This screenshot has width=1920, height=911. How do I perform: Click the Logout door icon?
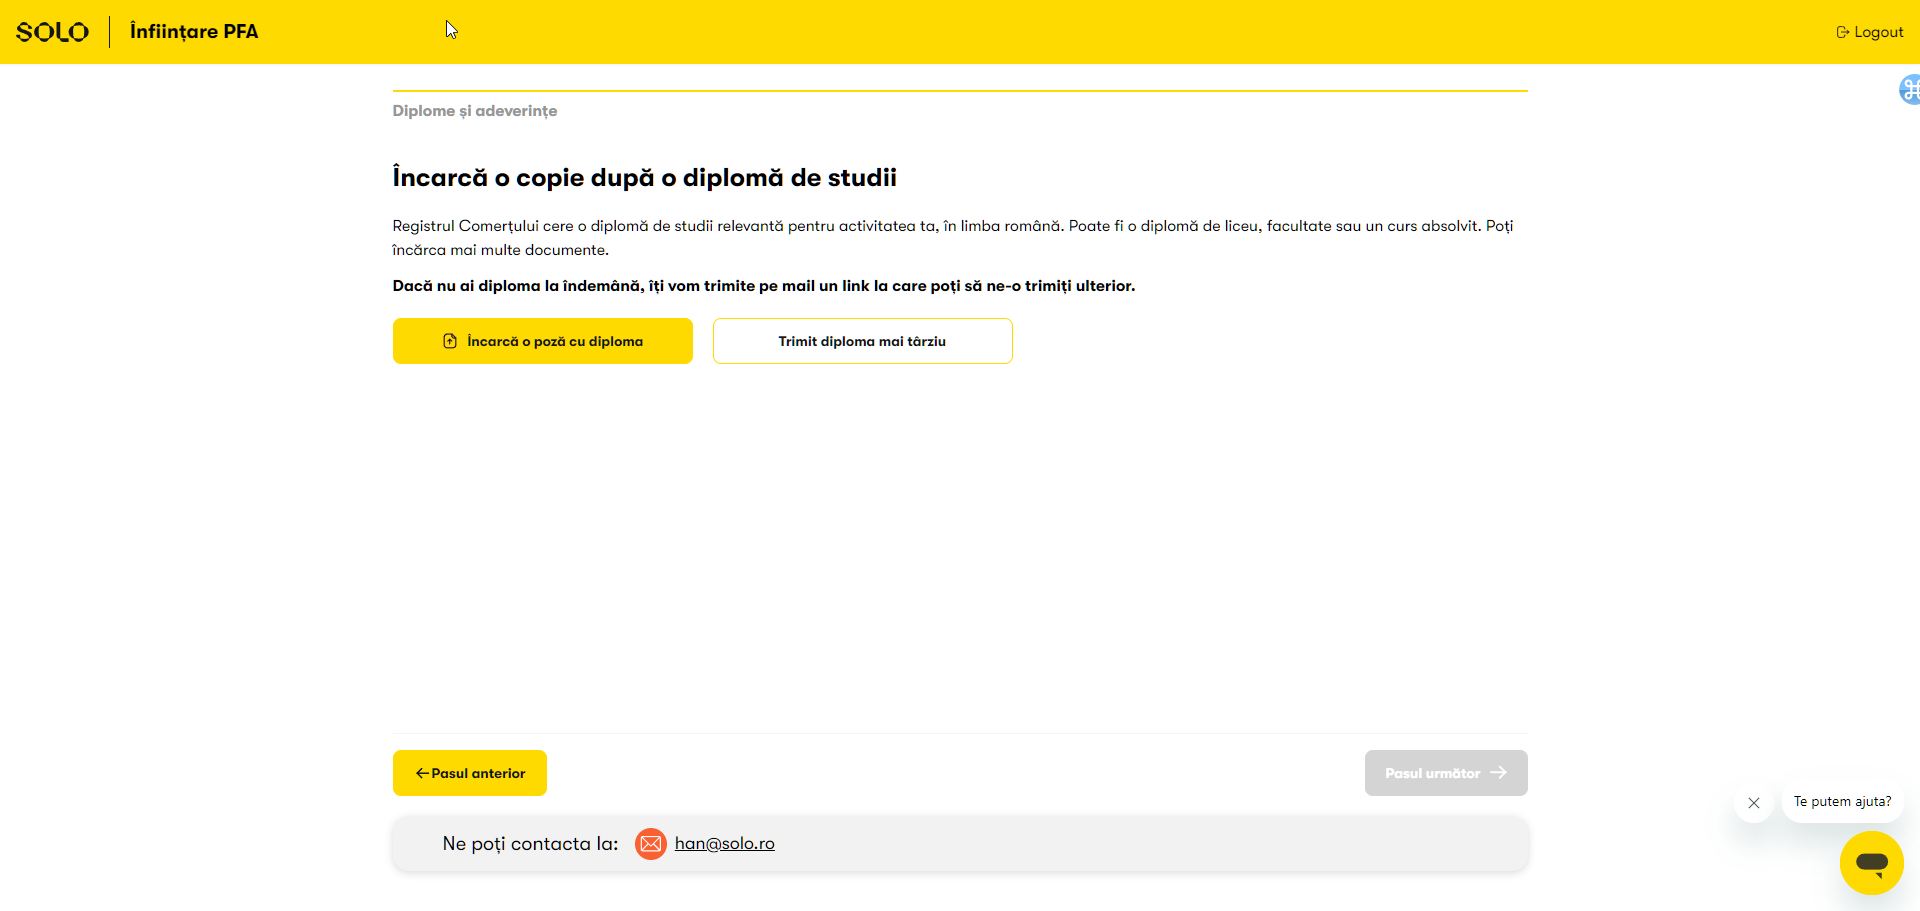[x=1842, y=32]
